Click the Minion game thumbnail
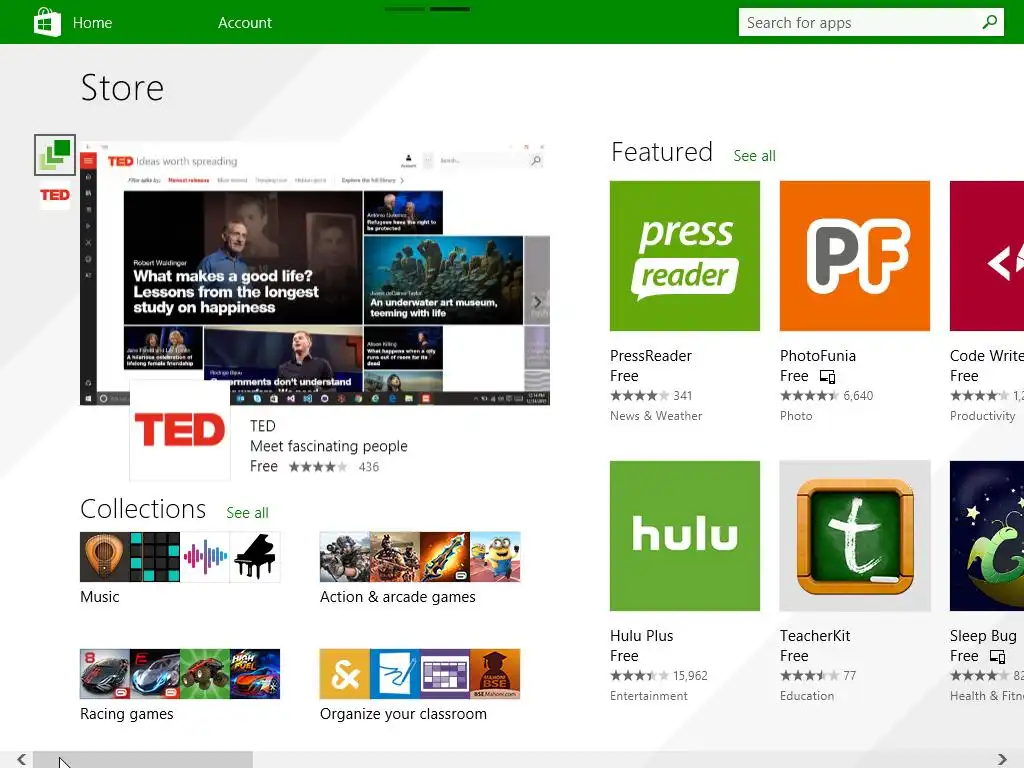This screenshot has width=1024, height=768. coord(495,557)
